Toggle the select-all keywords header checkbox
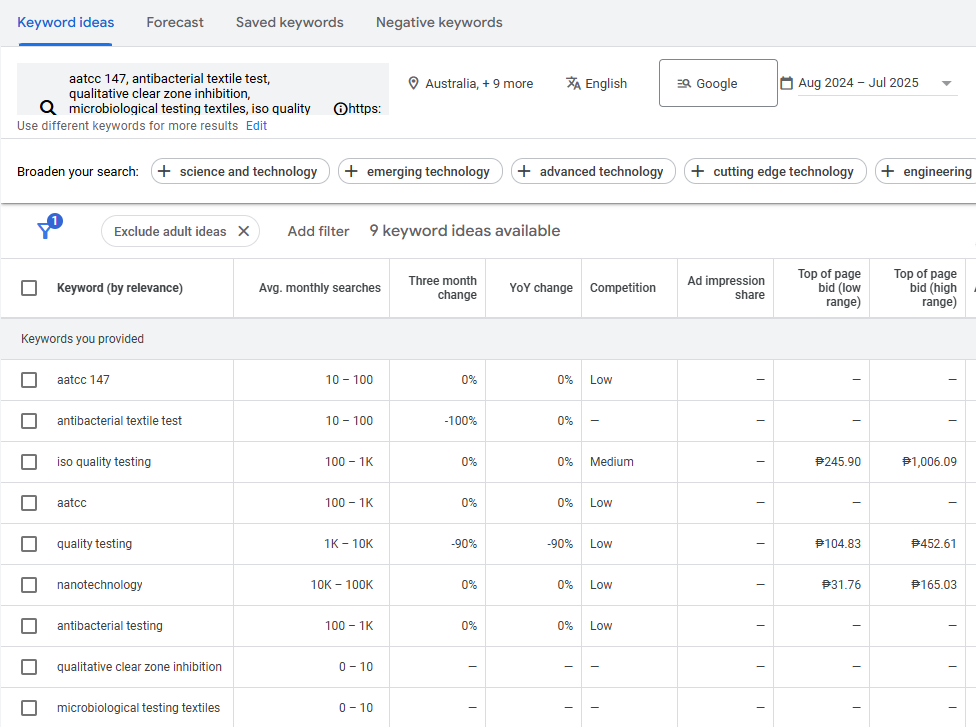This screenshot has height=727, width=976. coord(29,288)
